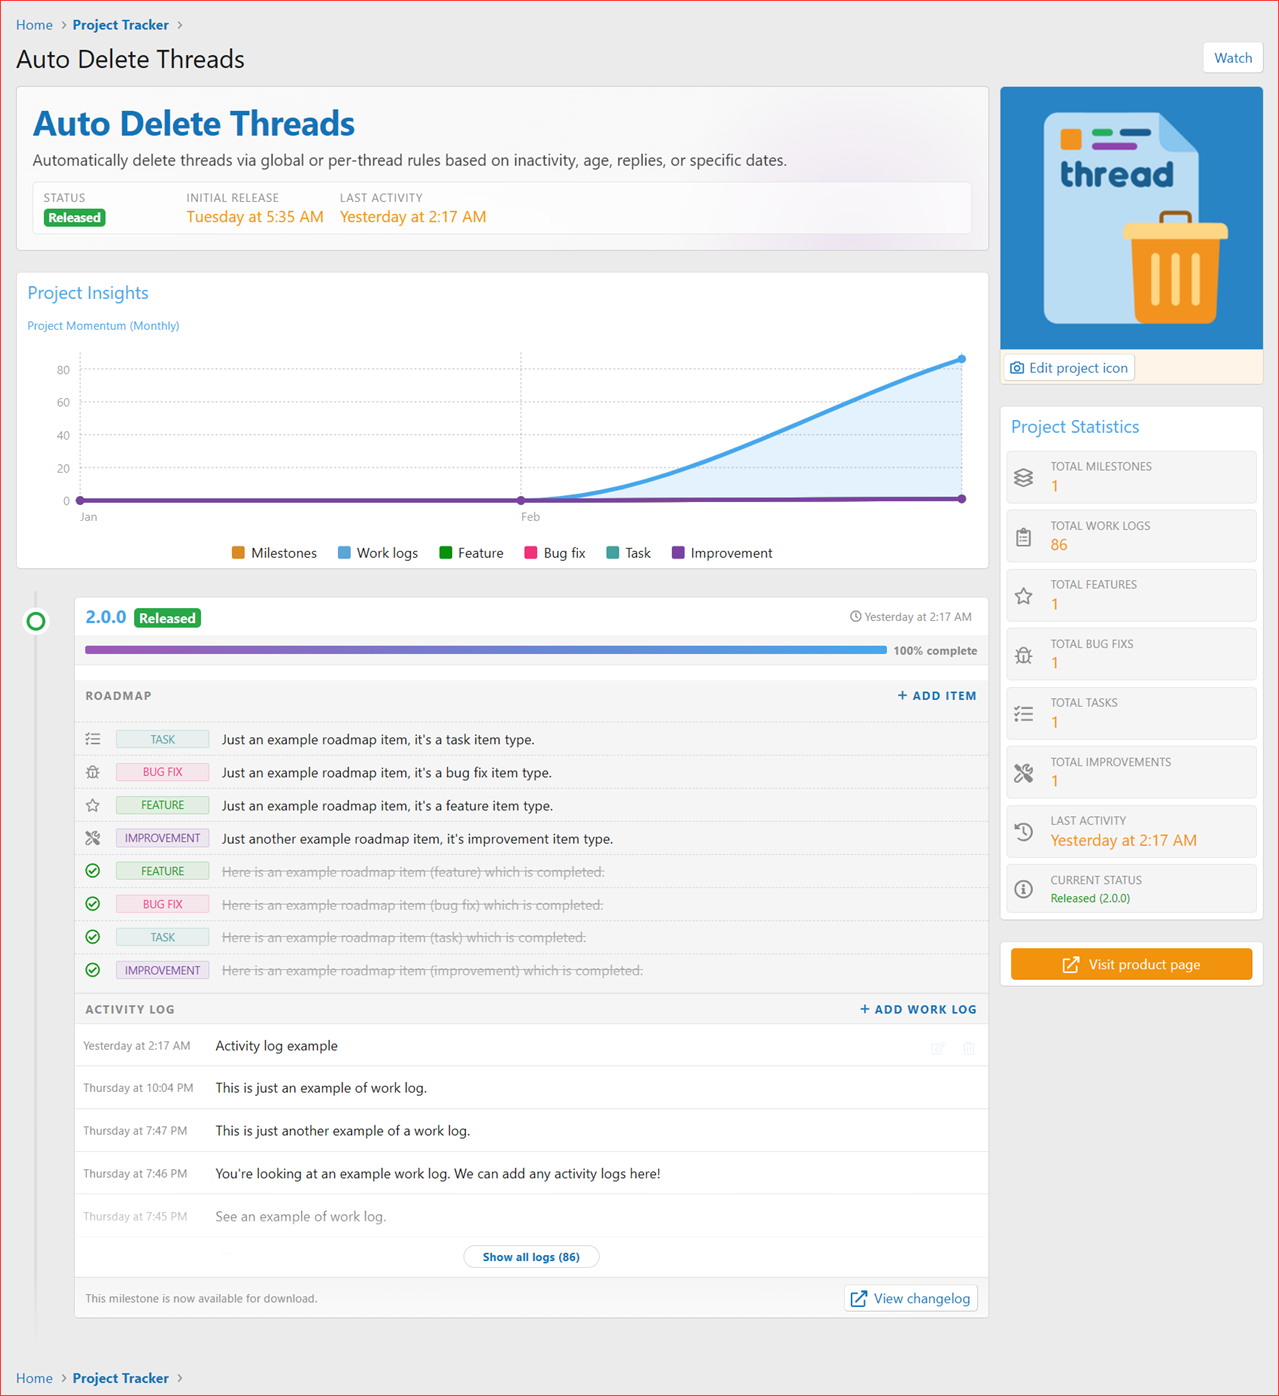
Task: Uncheck the completed TASK roadmap item
Action: point(93,937)
